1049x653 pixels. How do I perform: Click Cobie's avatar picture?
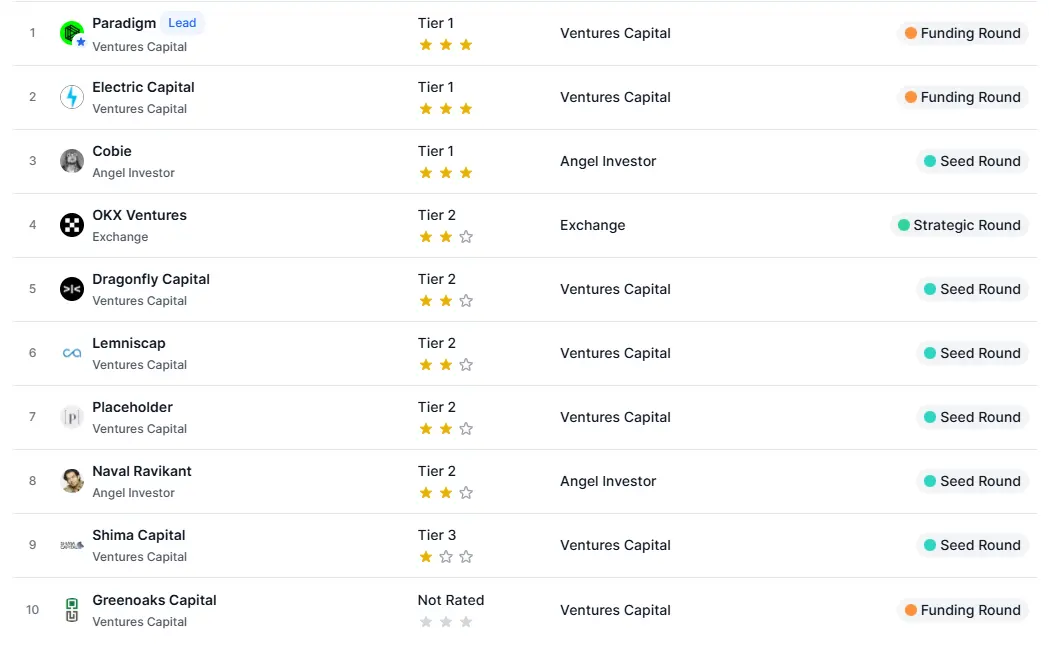pyautogui.click(x=71, y=161)
